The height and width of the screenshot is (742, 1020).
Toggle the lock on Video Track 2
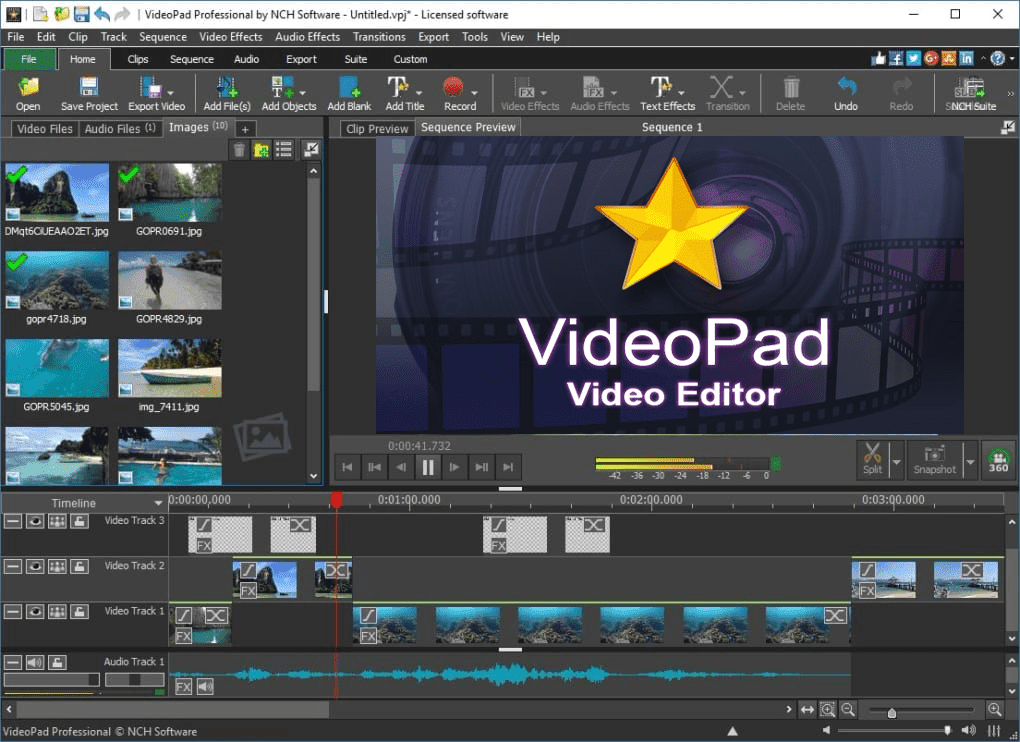(78, 566)
